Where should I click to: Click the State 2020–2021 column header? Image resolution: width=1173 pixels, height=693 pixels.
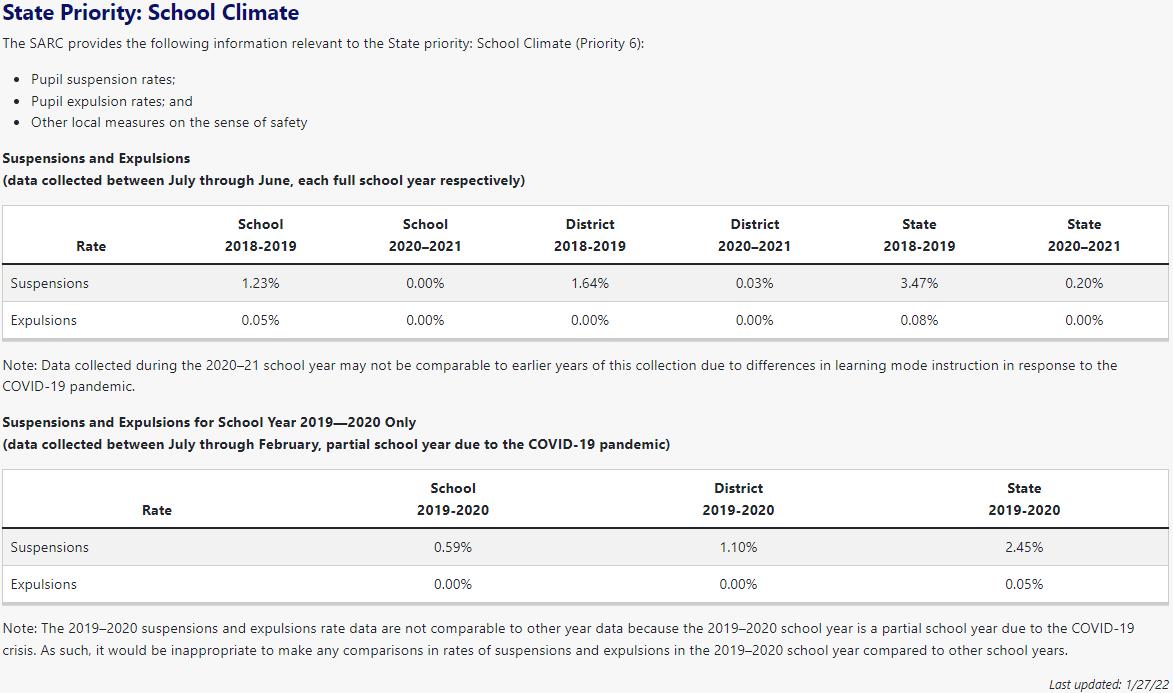pos(1084,235)
